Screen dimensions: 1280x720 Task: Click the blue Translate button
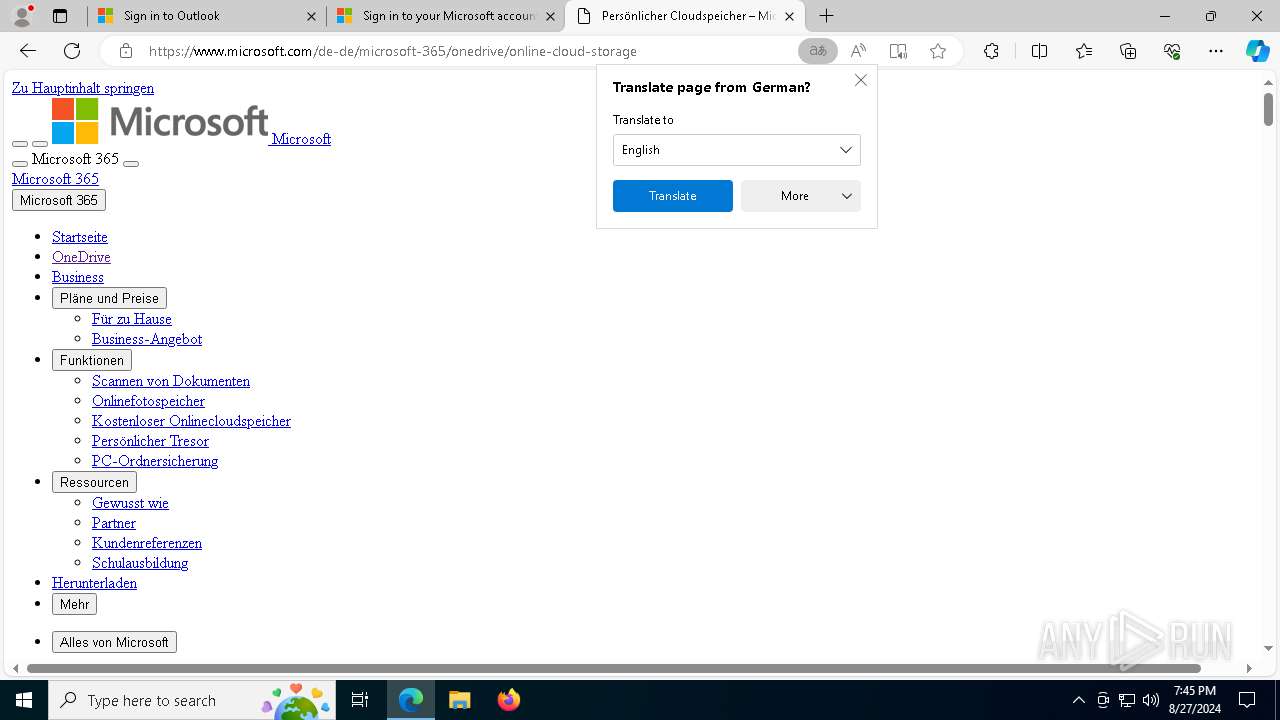(673, 196)
